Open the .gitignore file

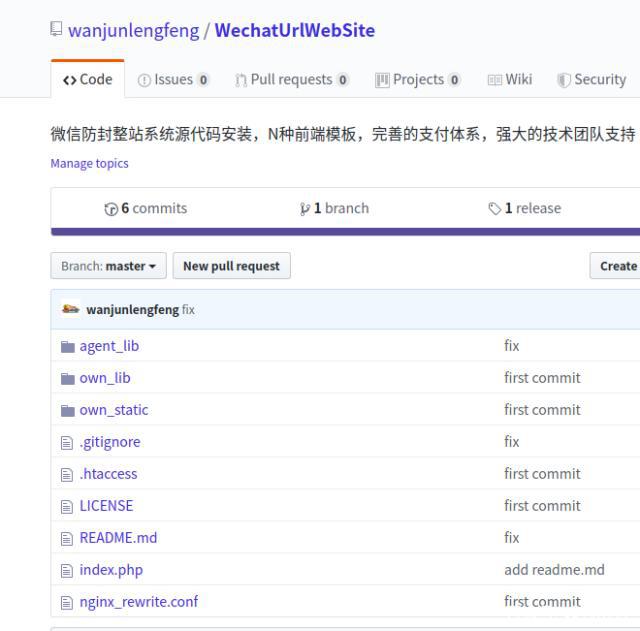click(110, 442)
